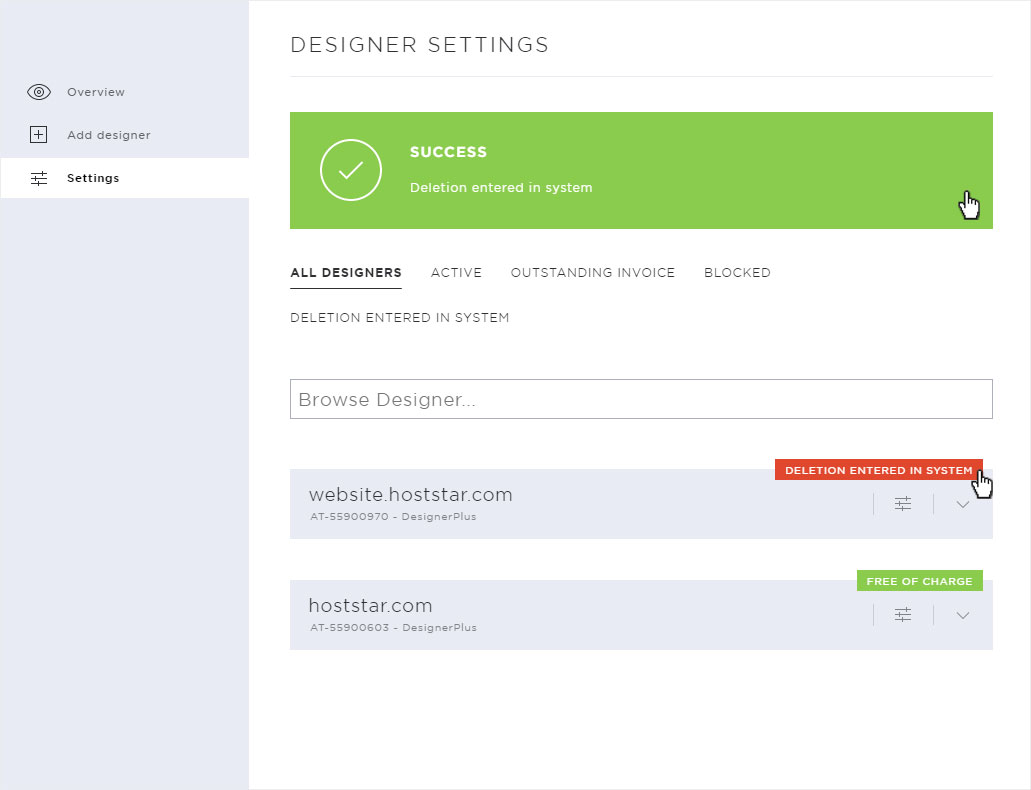Open the Outstanding Invoice tab
This screenshot has height=790, width=1031.
[593, 273]
